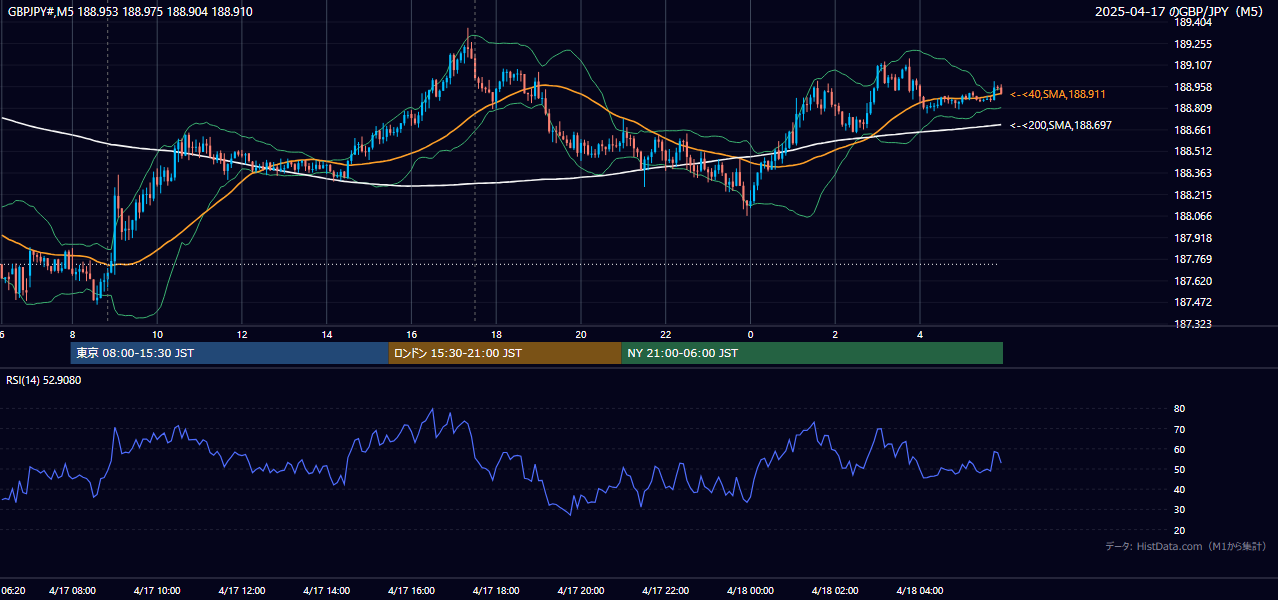Select the 東京 08:00-15:30 JST session bar
The width and height of the screenshot is (1278, 600).
pyautogui.click(x=229, y=353)
